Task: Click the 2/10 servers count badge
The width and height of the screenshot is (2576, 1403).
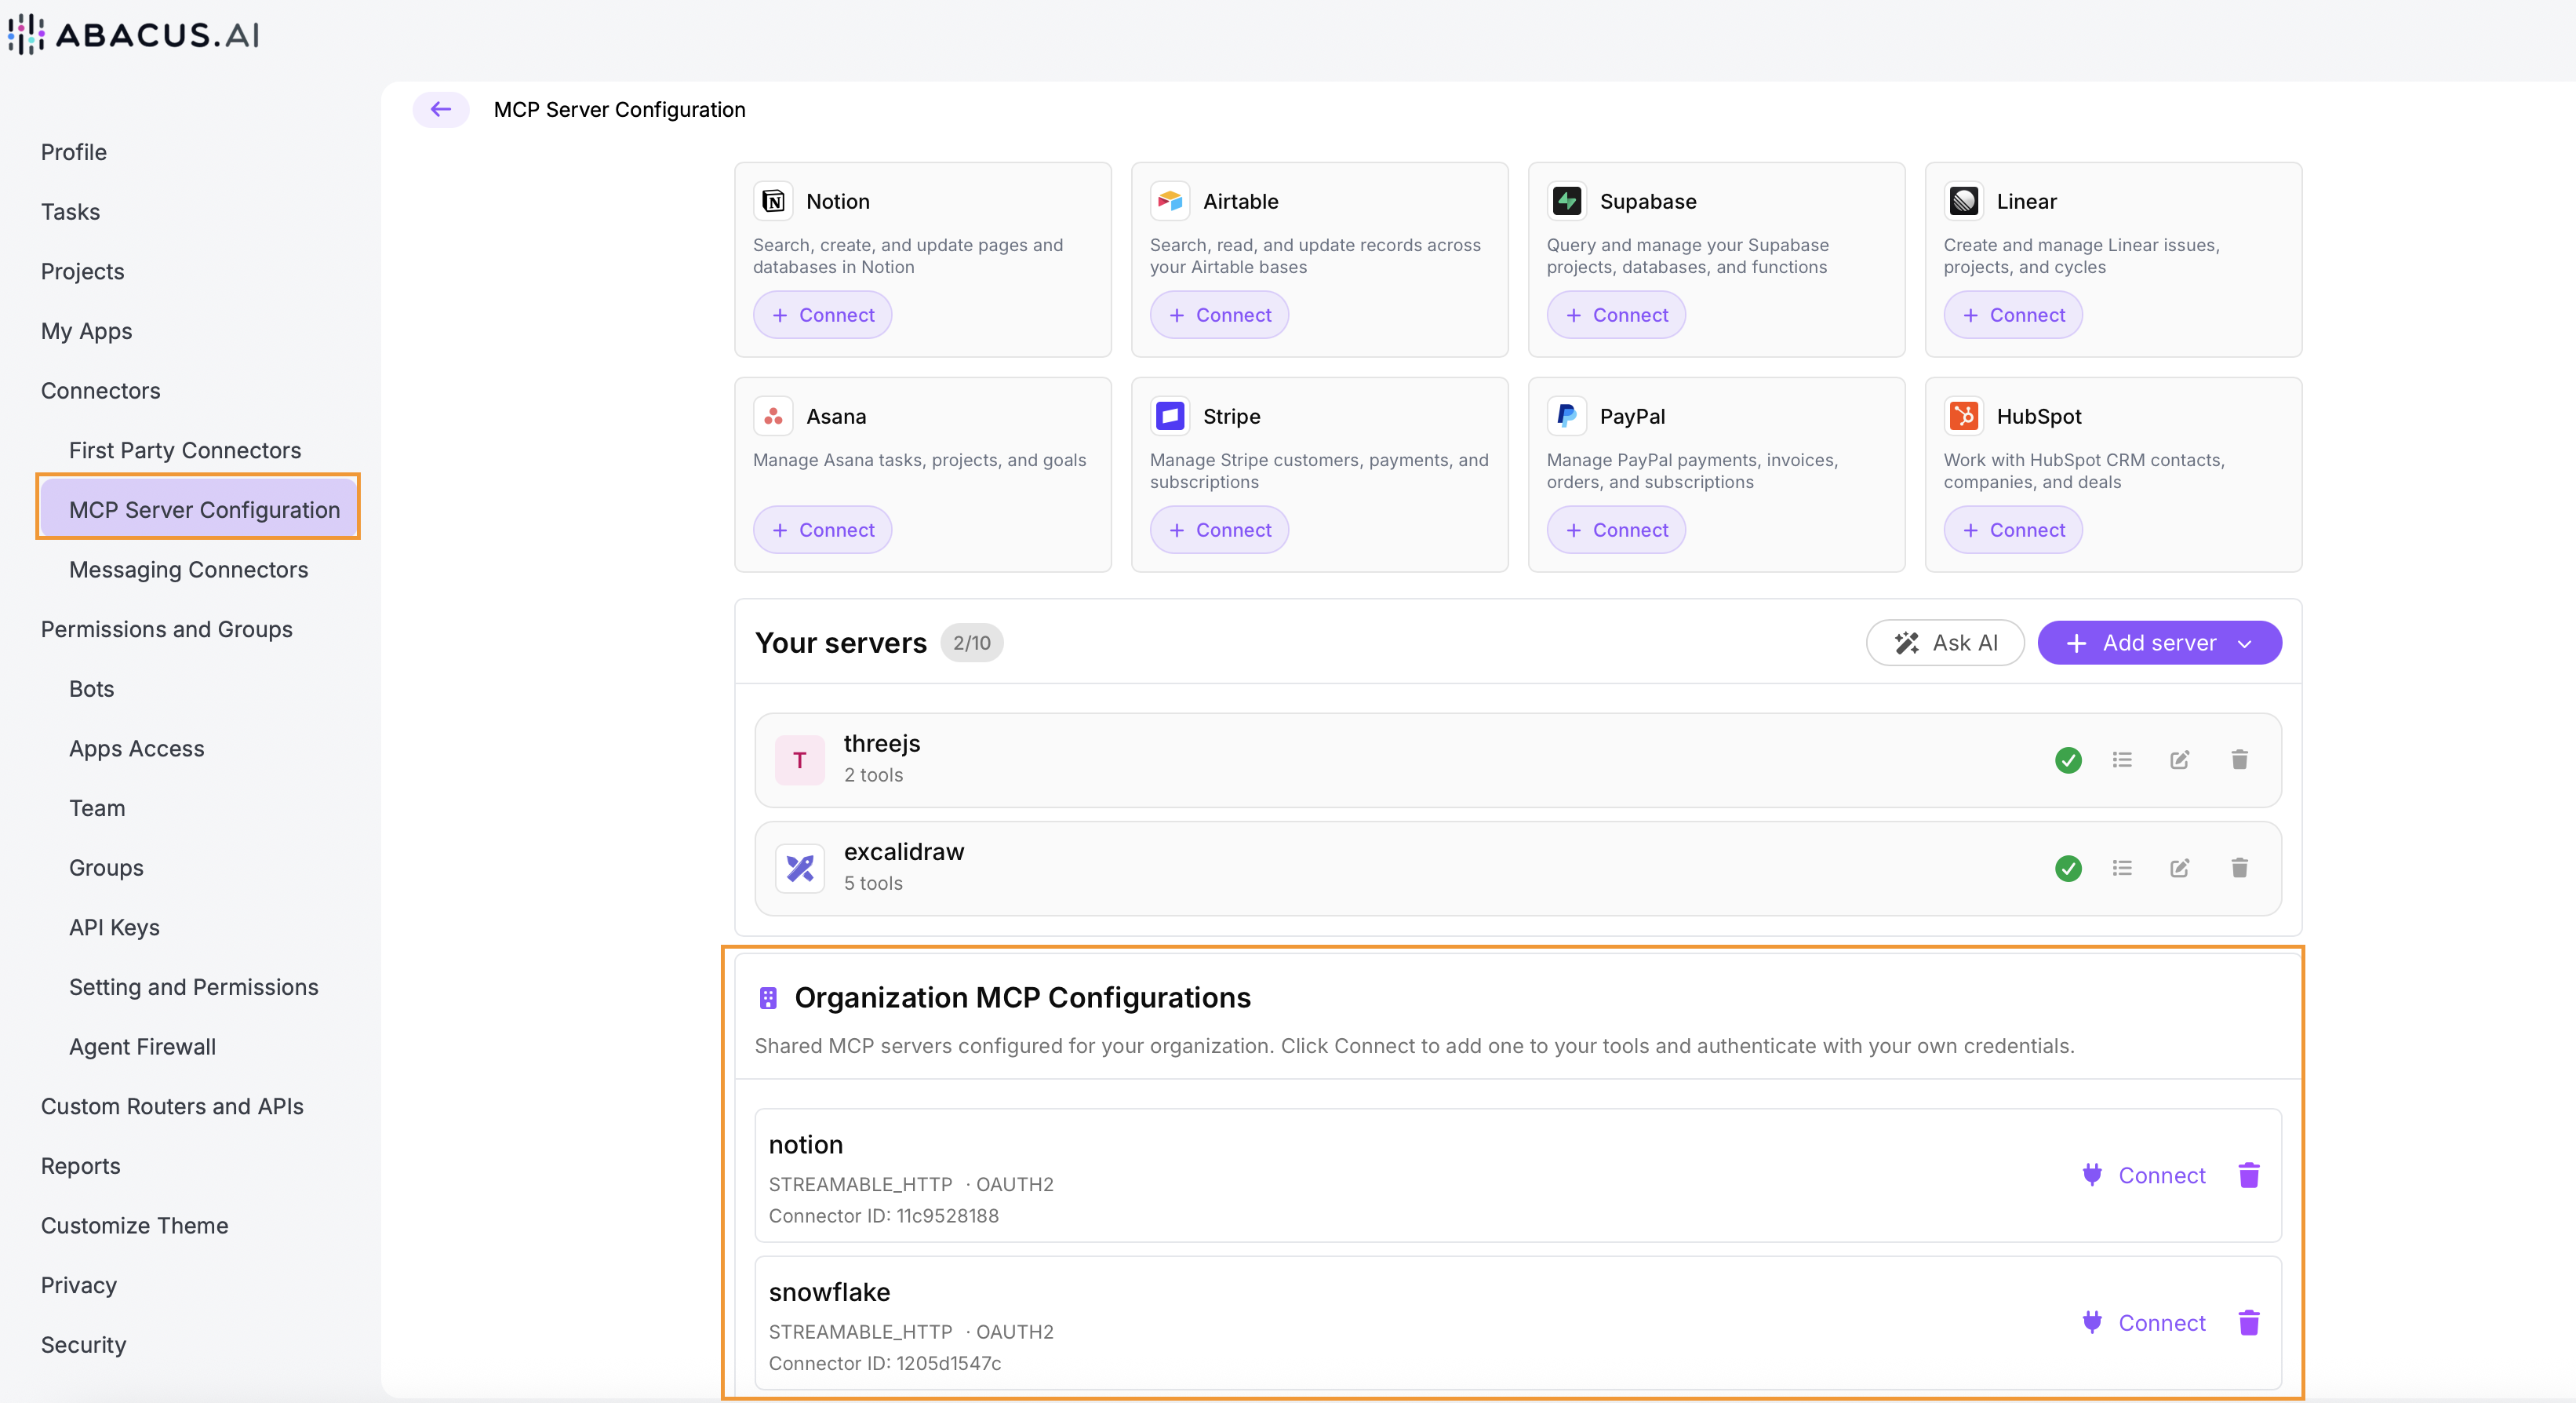Action: point(972,643)
